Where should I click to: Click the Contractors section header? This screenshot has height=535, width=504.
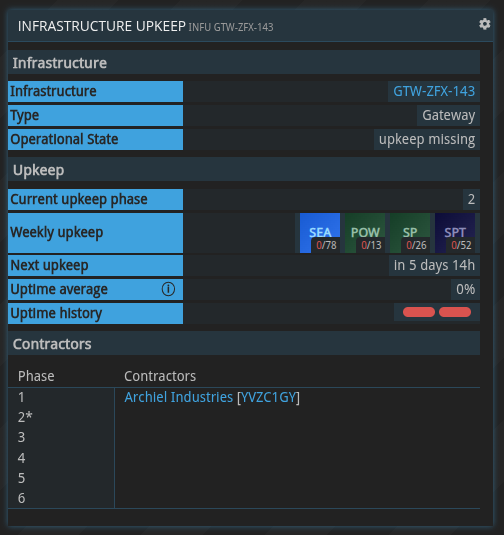[x=244, y=344]
